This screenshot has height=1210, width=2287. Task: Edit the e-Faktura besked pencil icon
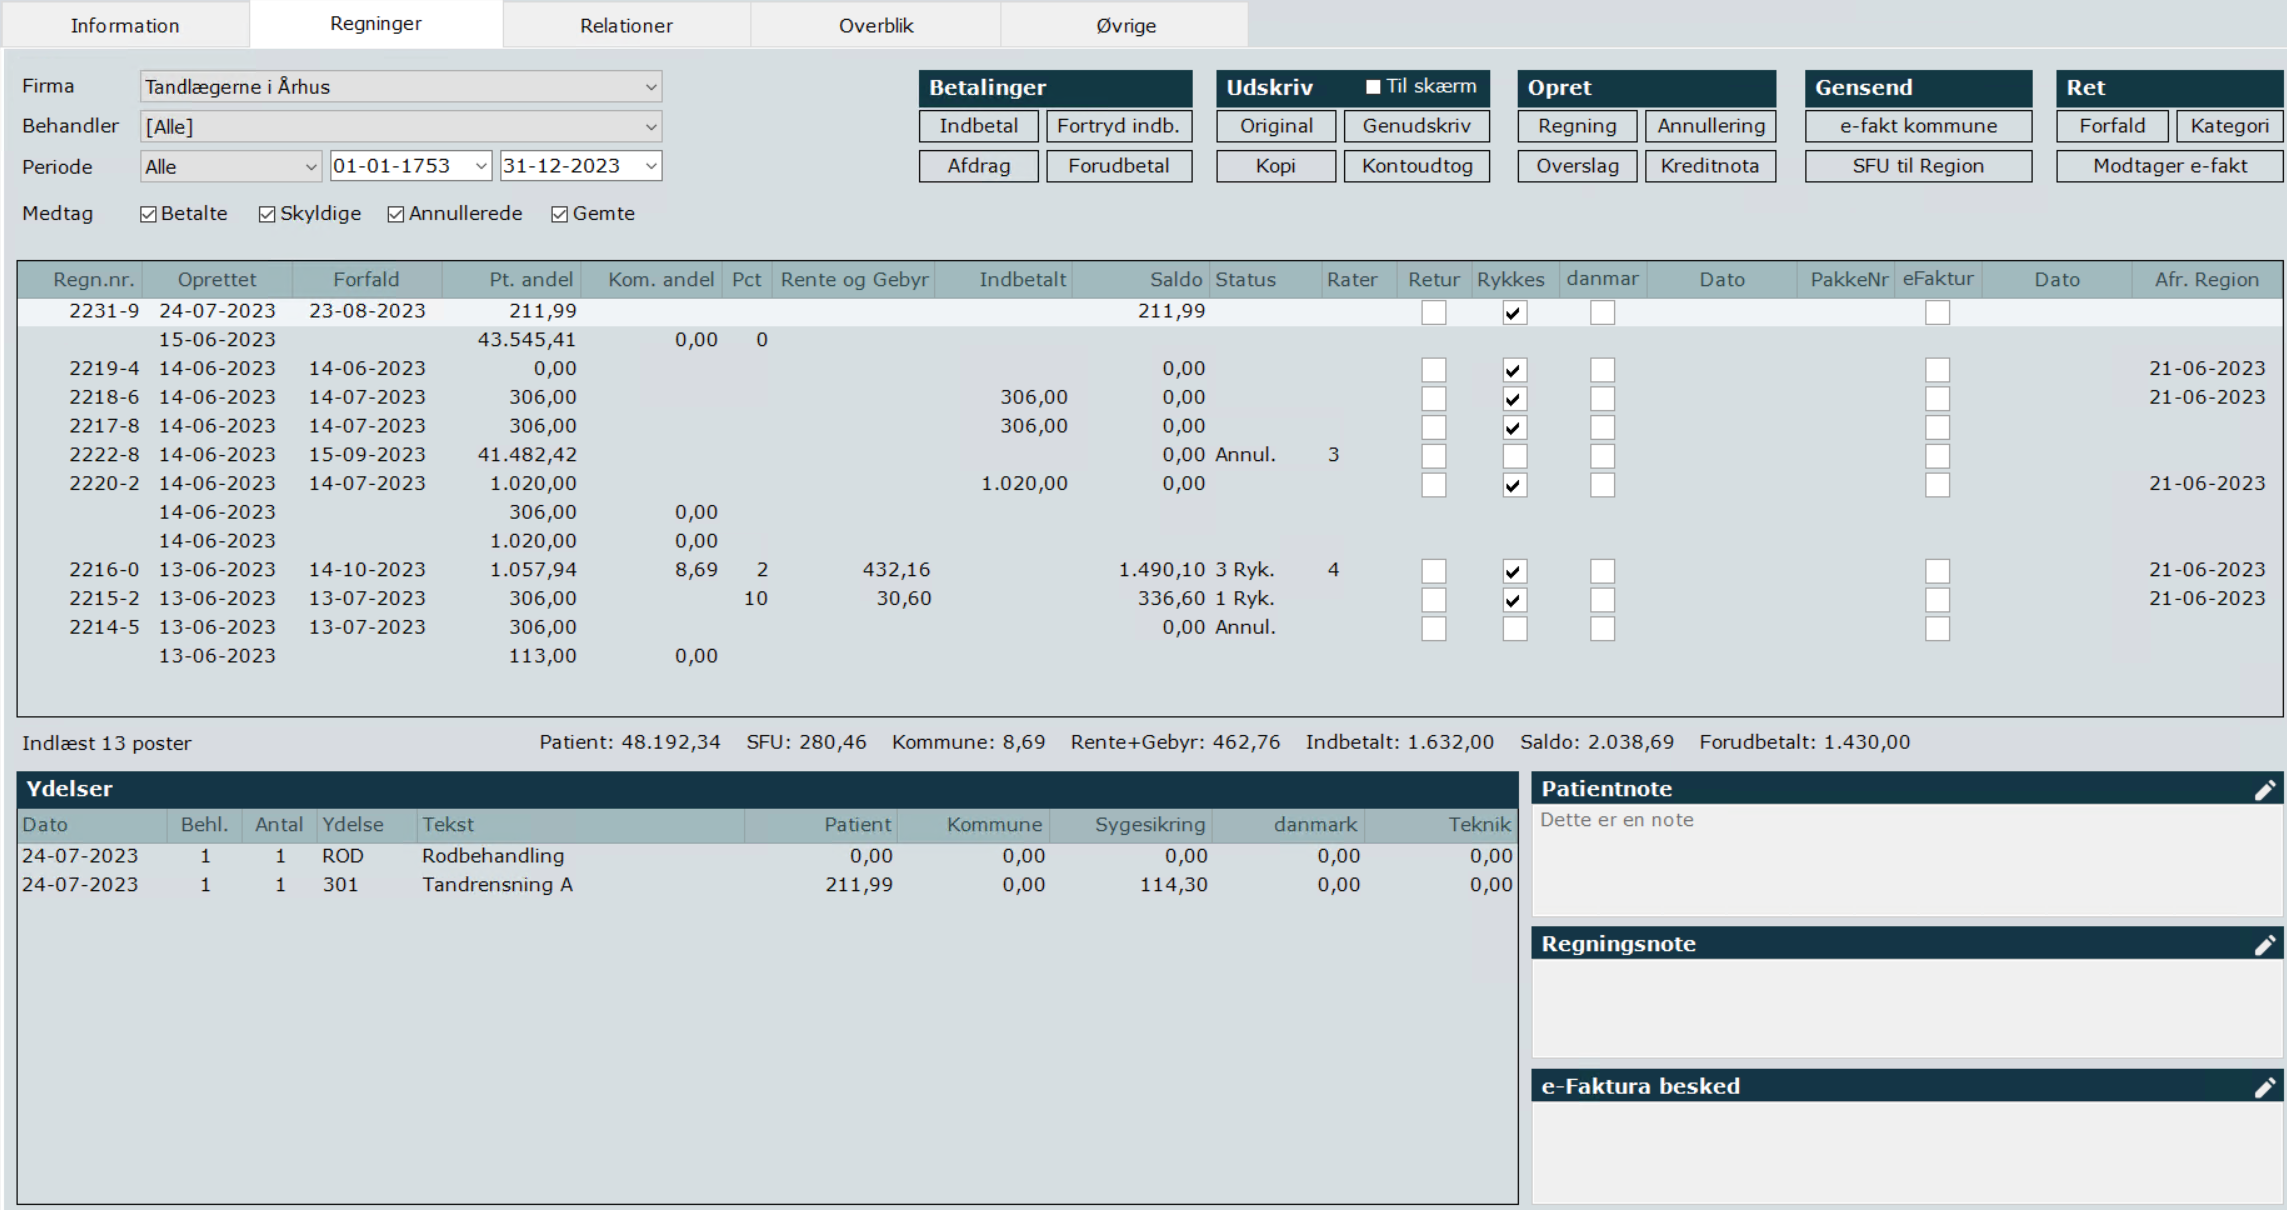click(x=2264, y=1087)
